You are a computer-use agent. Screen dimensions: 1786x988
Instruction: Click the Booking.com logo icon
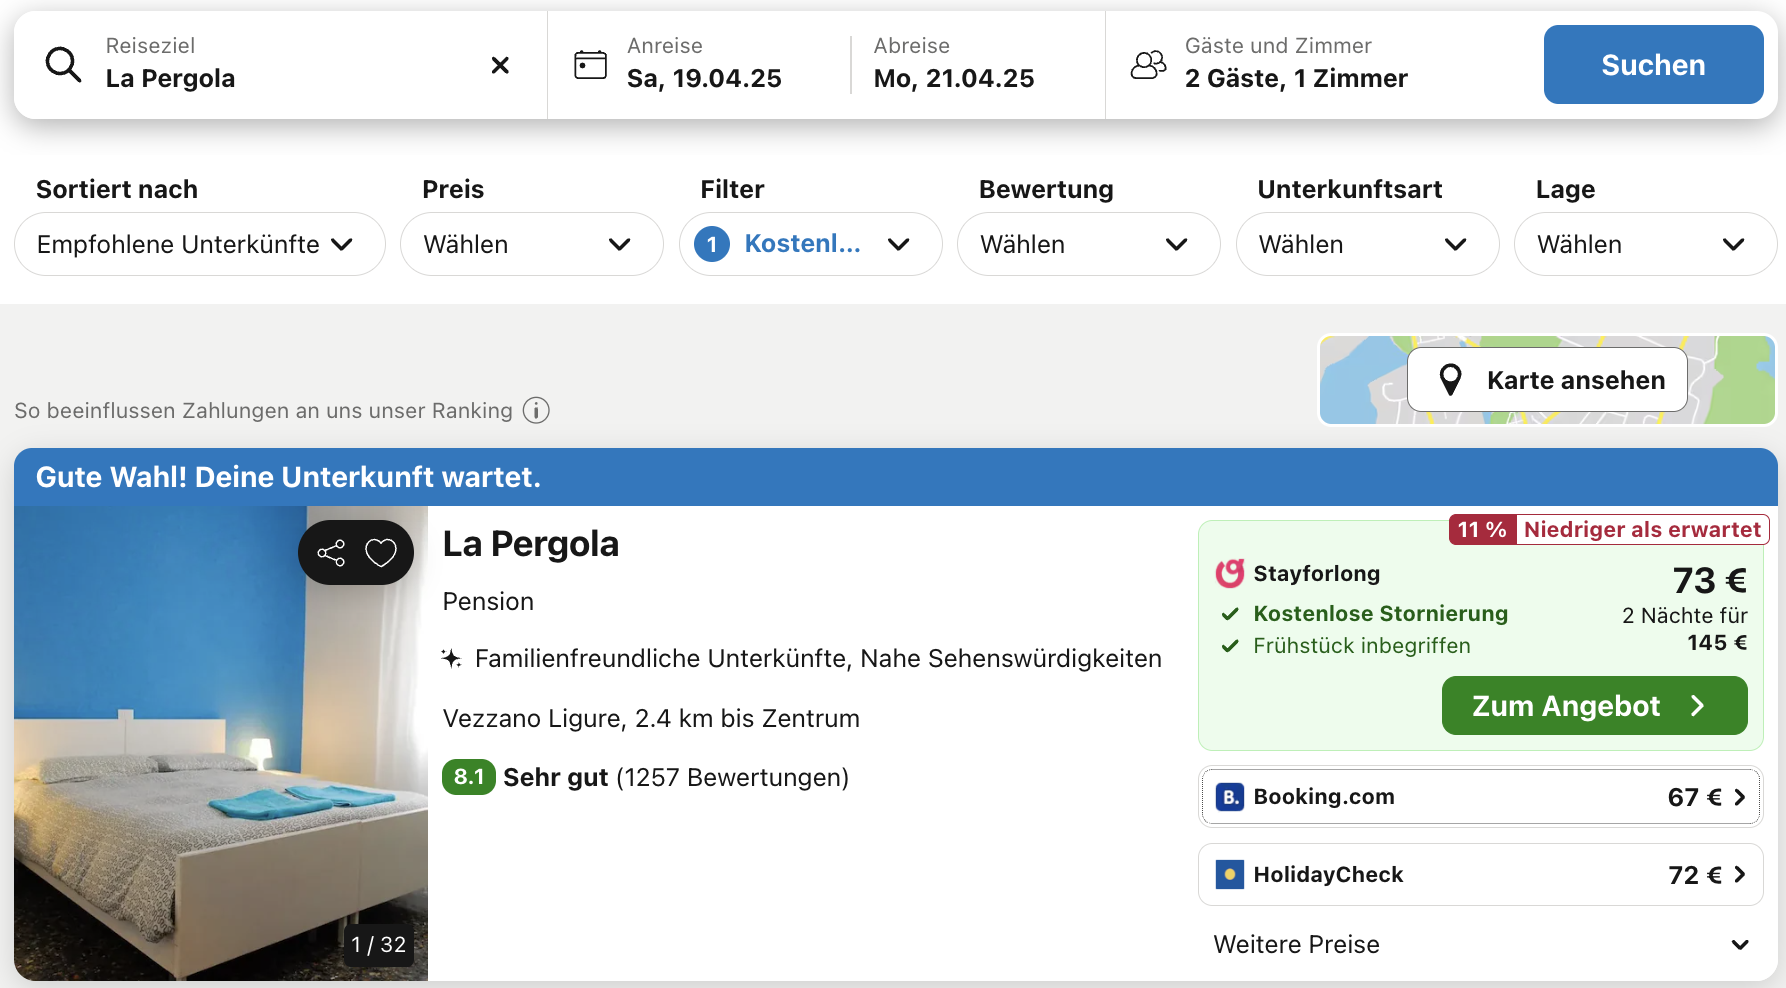click(x=1230, y=797)
